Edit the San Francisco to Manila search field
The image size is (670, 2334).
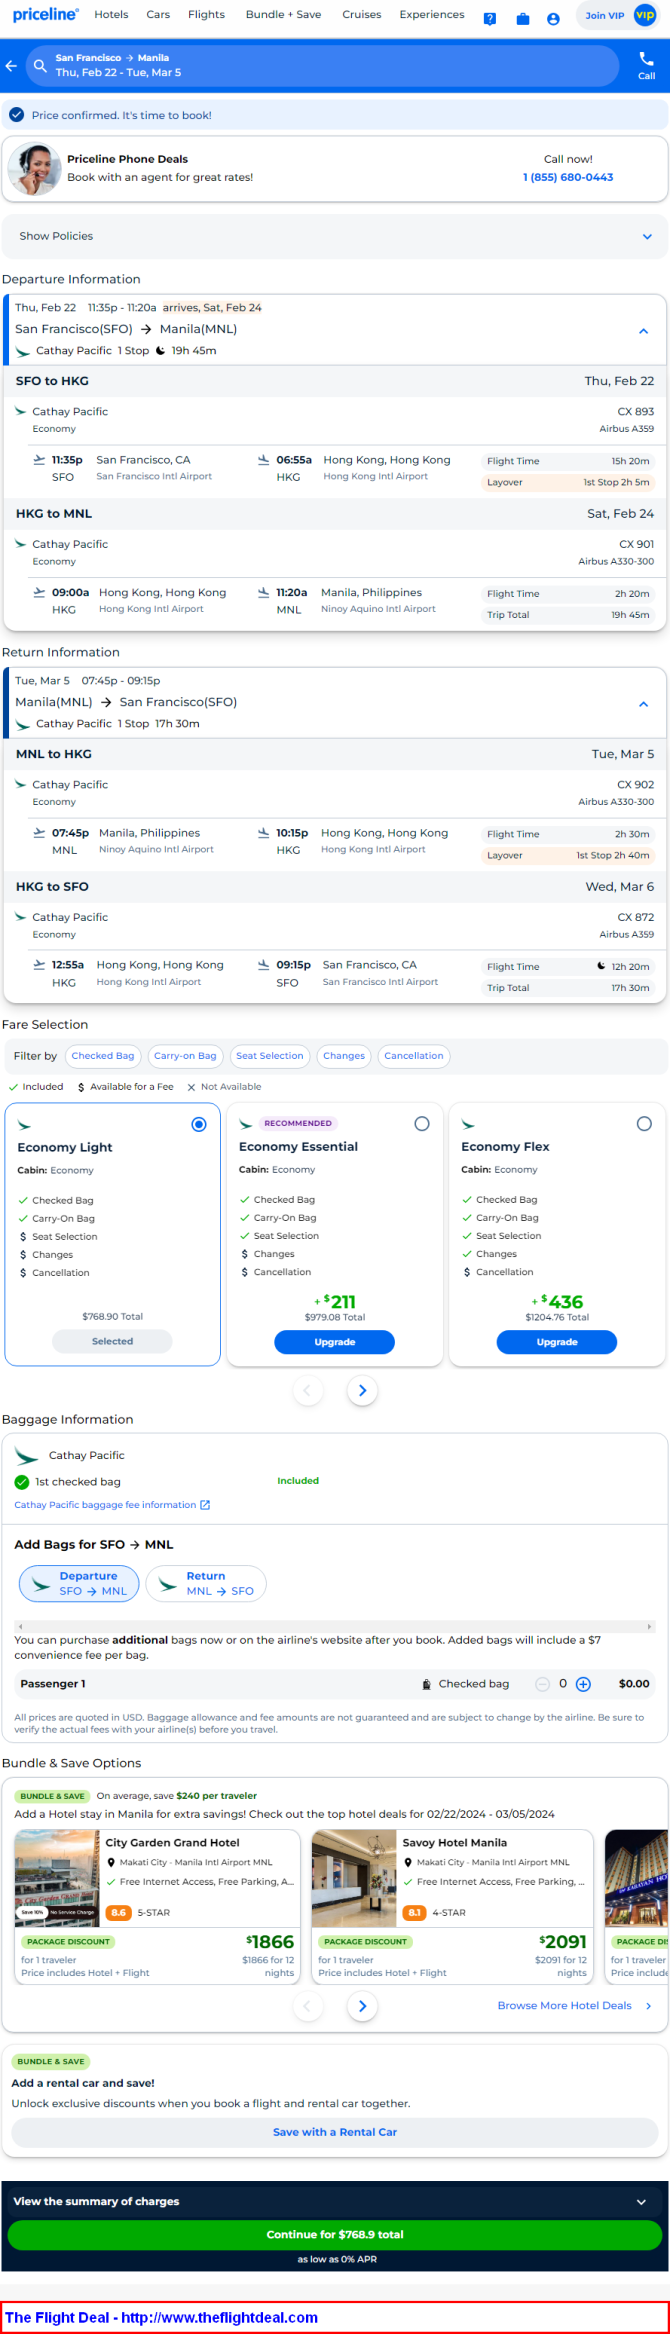click(322, 66)
